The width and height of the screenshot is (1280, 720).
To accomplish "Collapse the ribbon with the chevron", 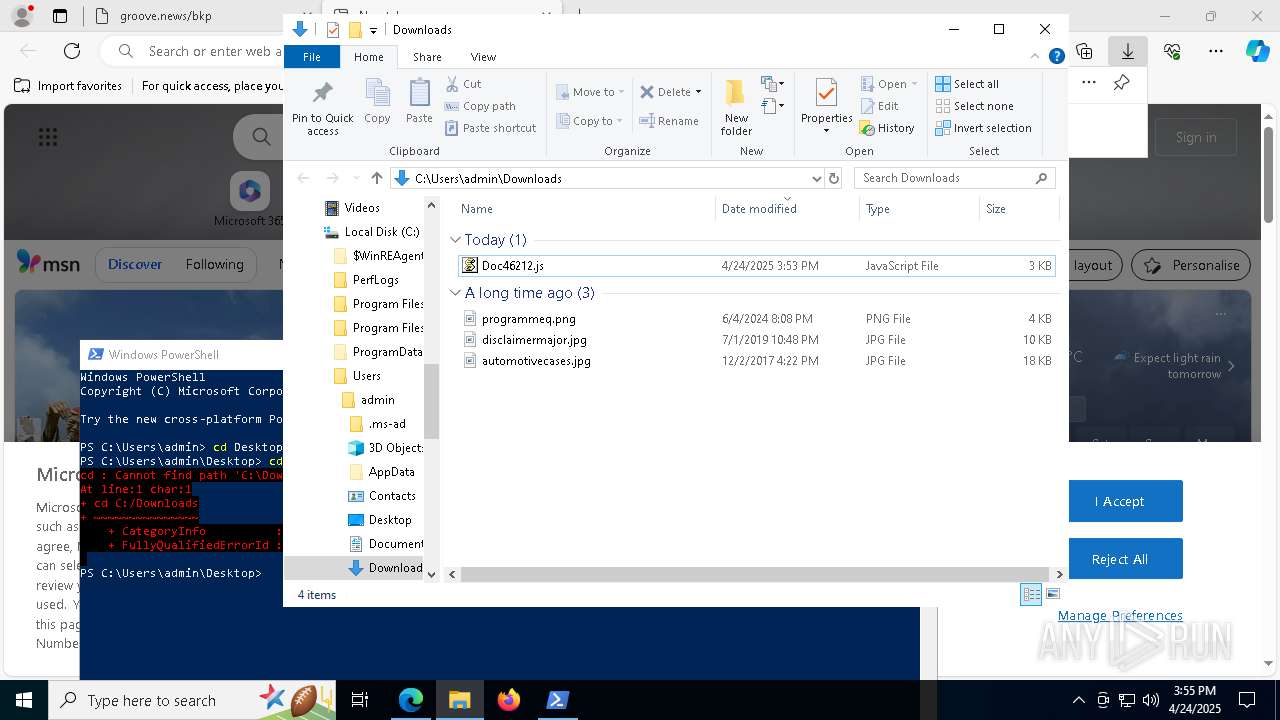I will pos(1036,57).
